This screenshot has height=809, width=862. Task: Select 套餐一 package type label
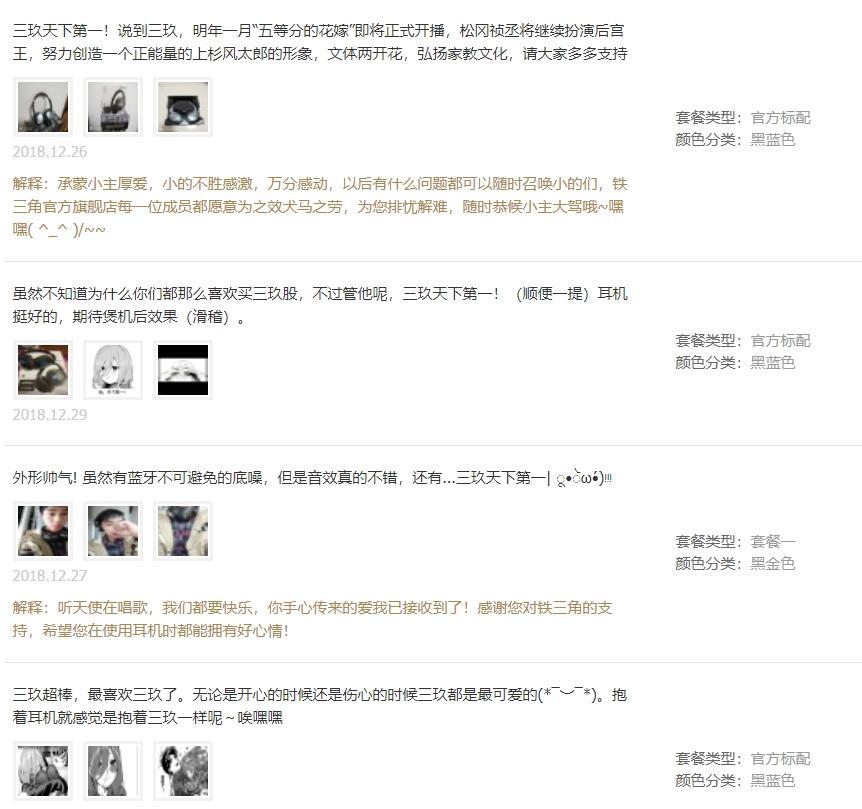(x=773, y=541)
